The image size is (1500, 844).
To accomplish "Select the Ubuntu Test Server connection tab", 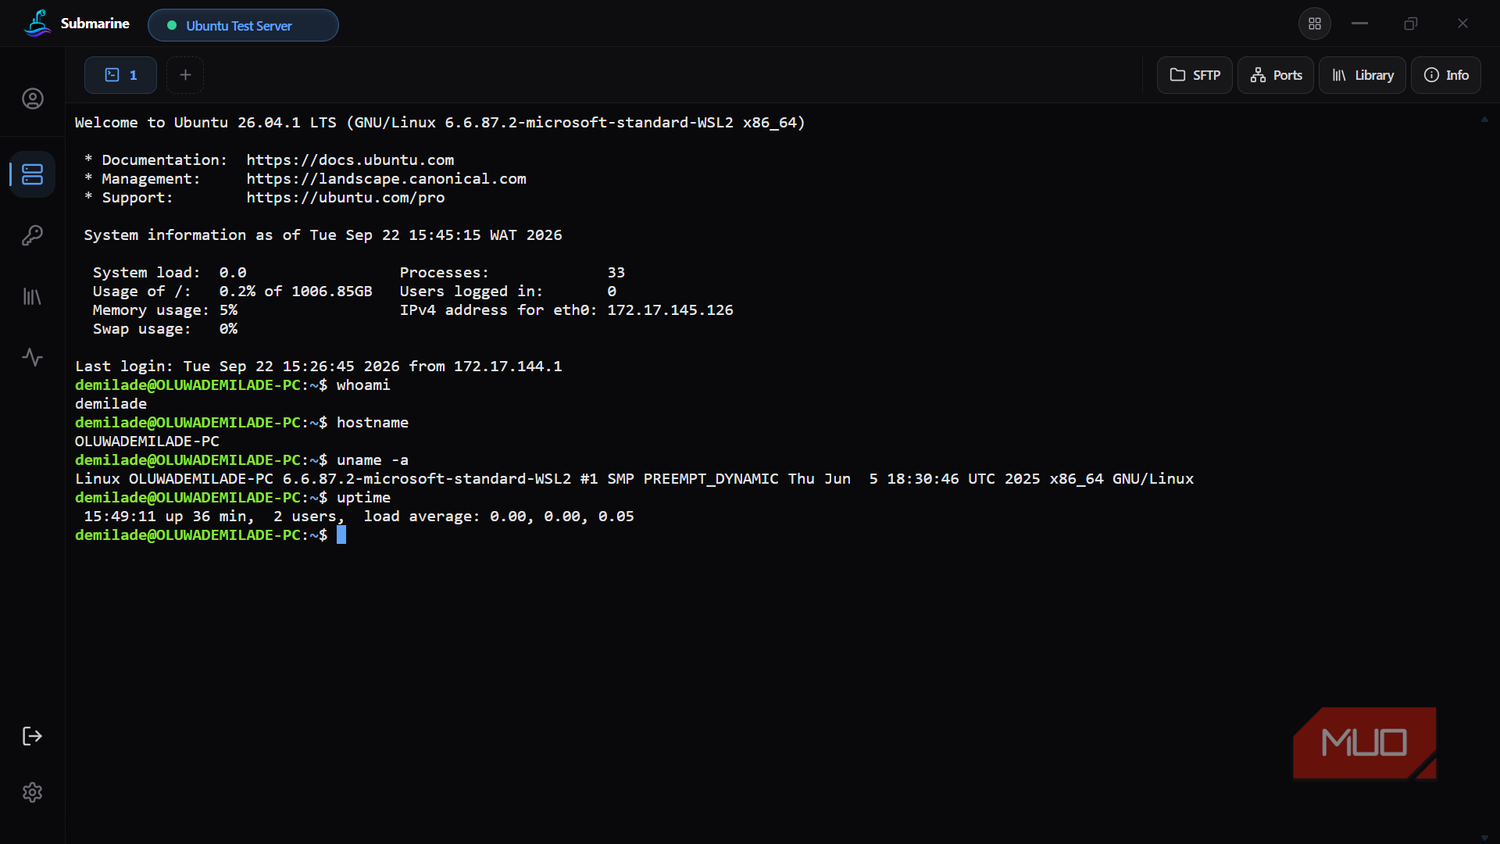I will point(243,25).
